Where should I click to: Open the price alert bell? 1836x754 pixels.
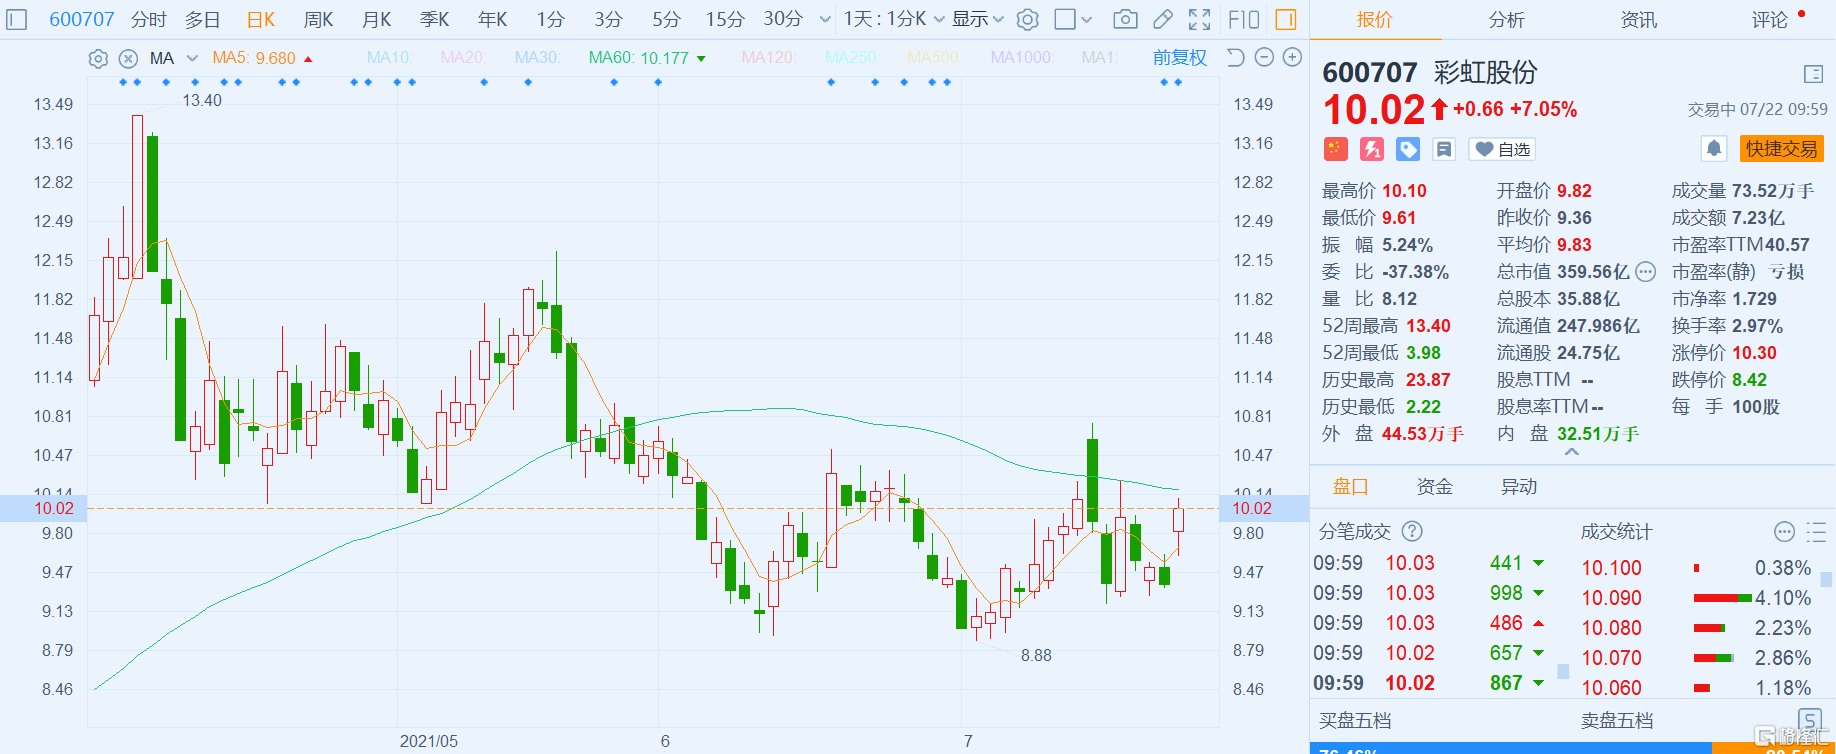1713,149
